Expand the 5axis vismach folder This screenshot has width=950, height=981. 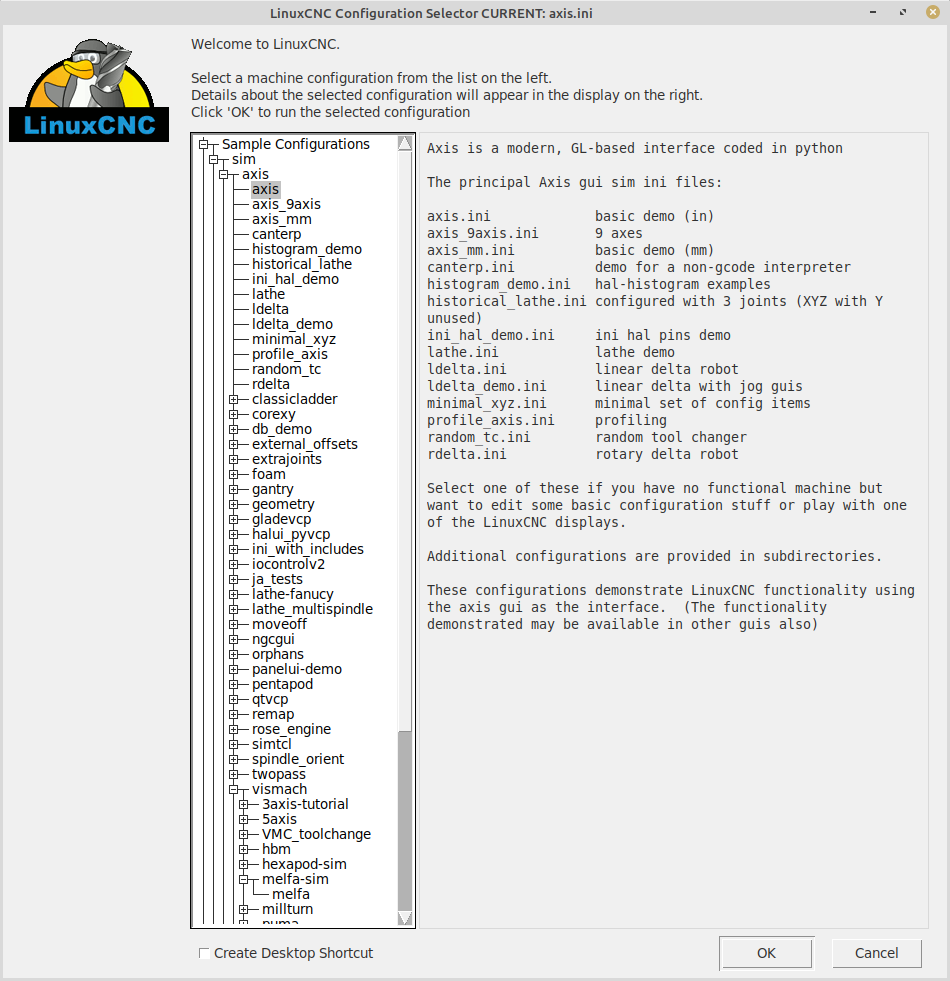(x=243, y=820)
